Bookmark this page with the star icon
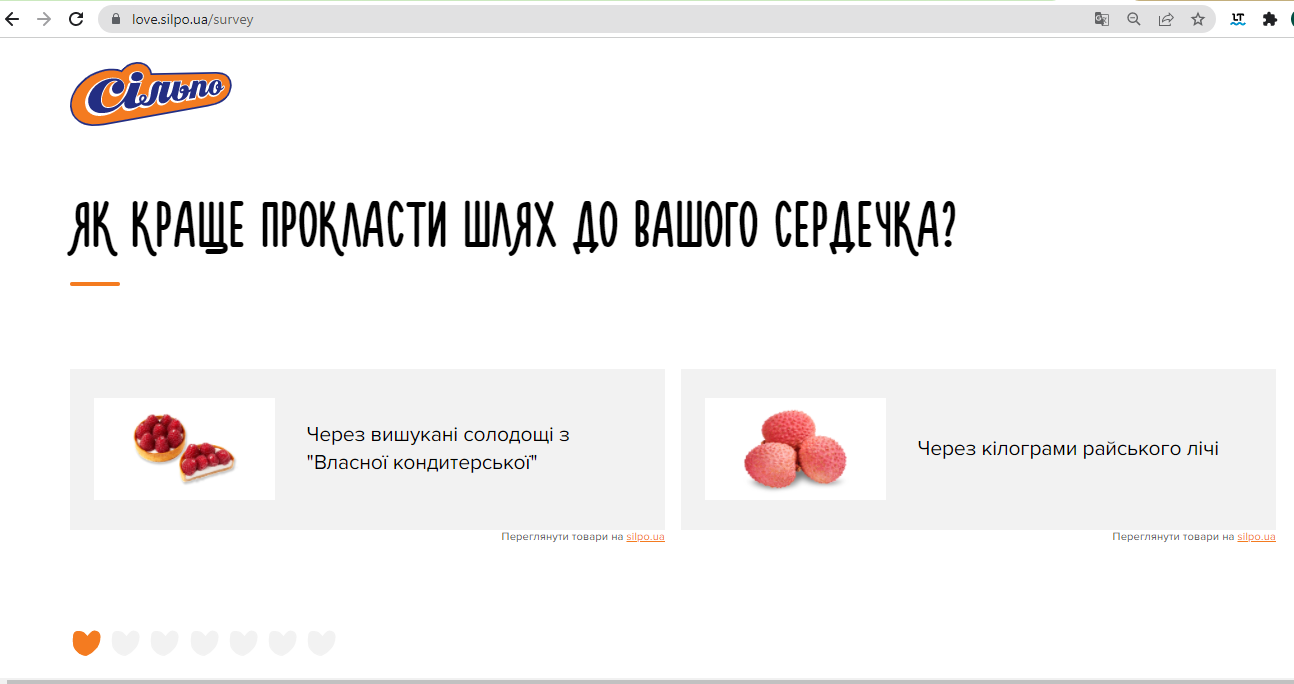This screenshot has width=1294, height=684. point(1197,19)
